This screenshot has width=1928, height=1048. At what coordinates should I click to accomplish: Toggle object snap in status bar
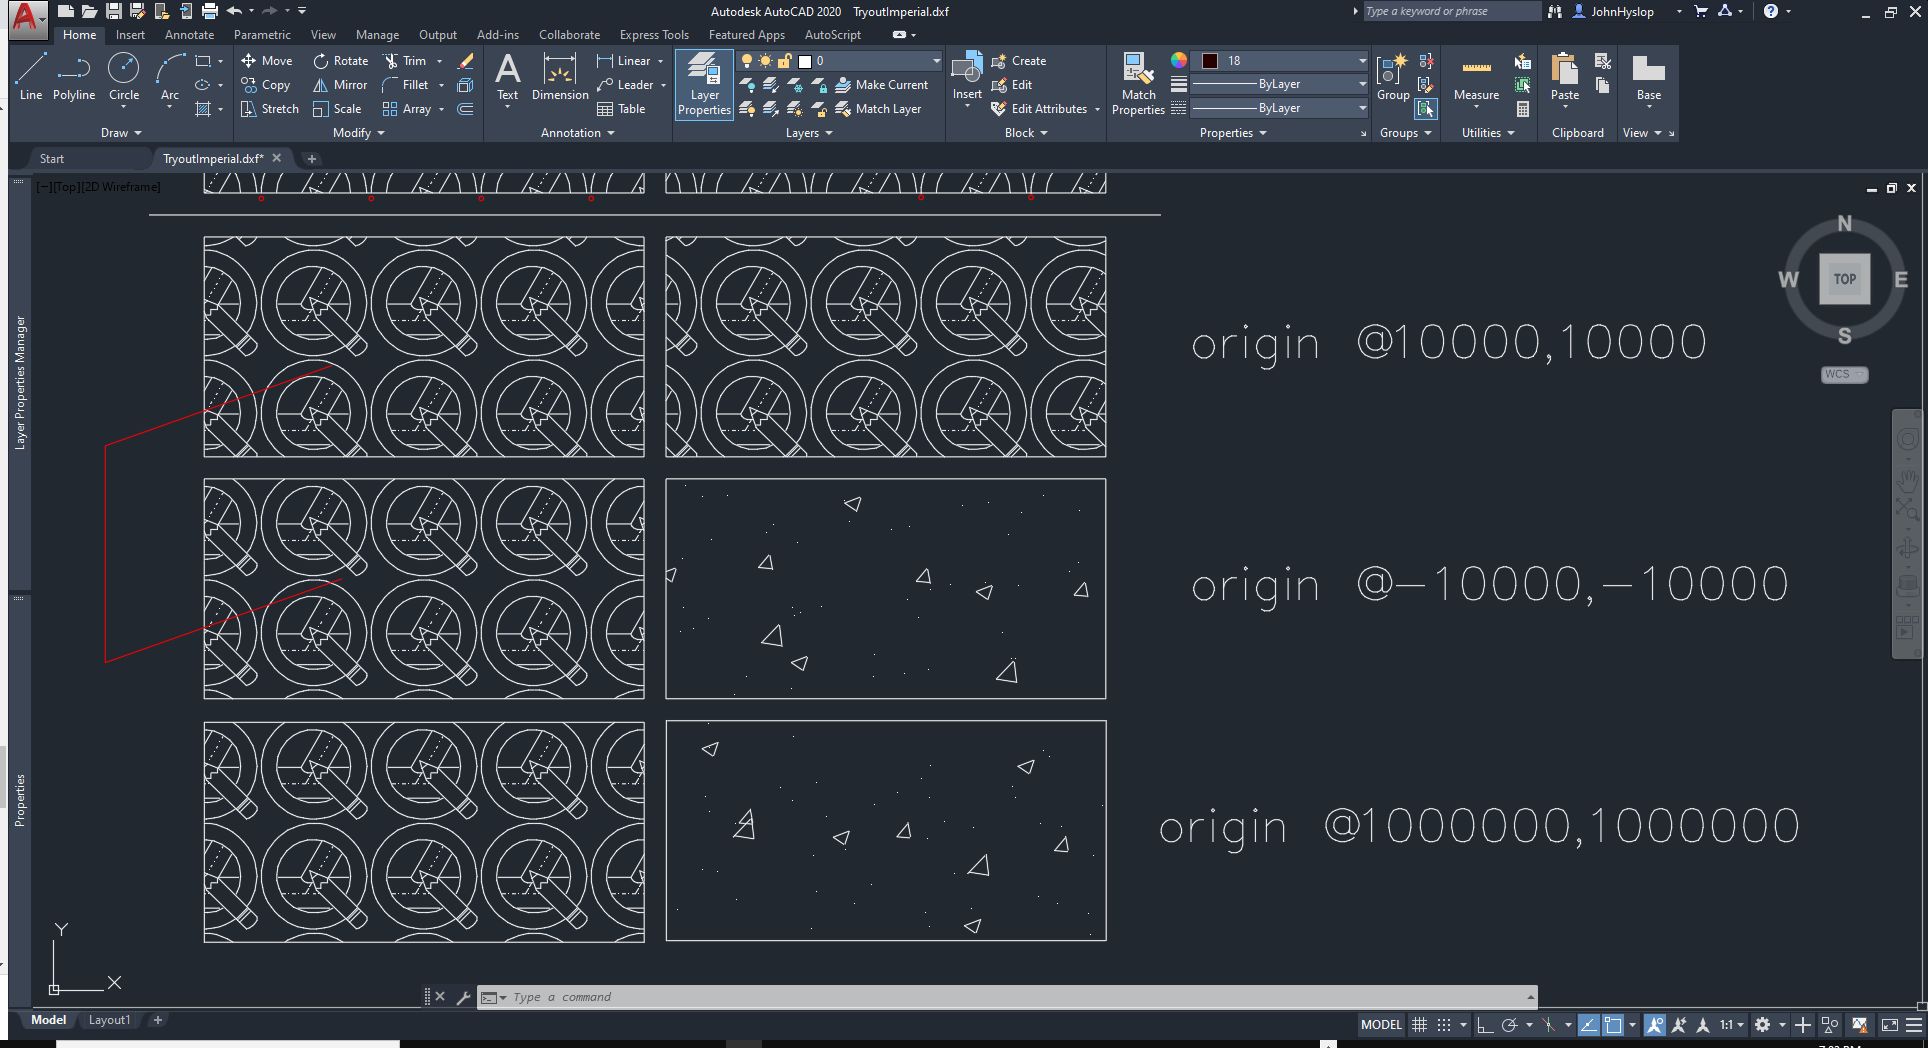click(x=1612, y=1025)
